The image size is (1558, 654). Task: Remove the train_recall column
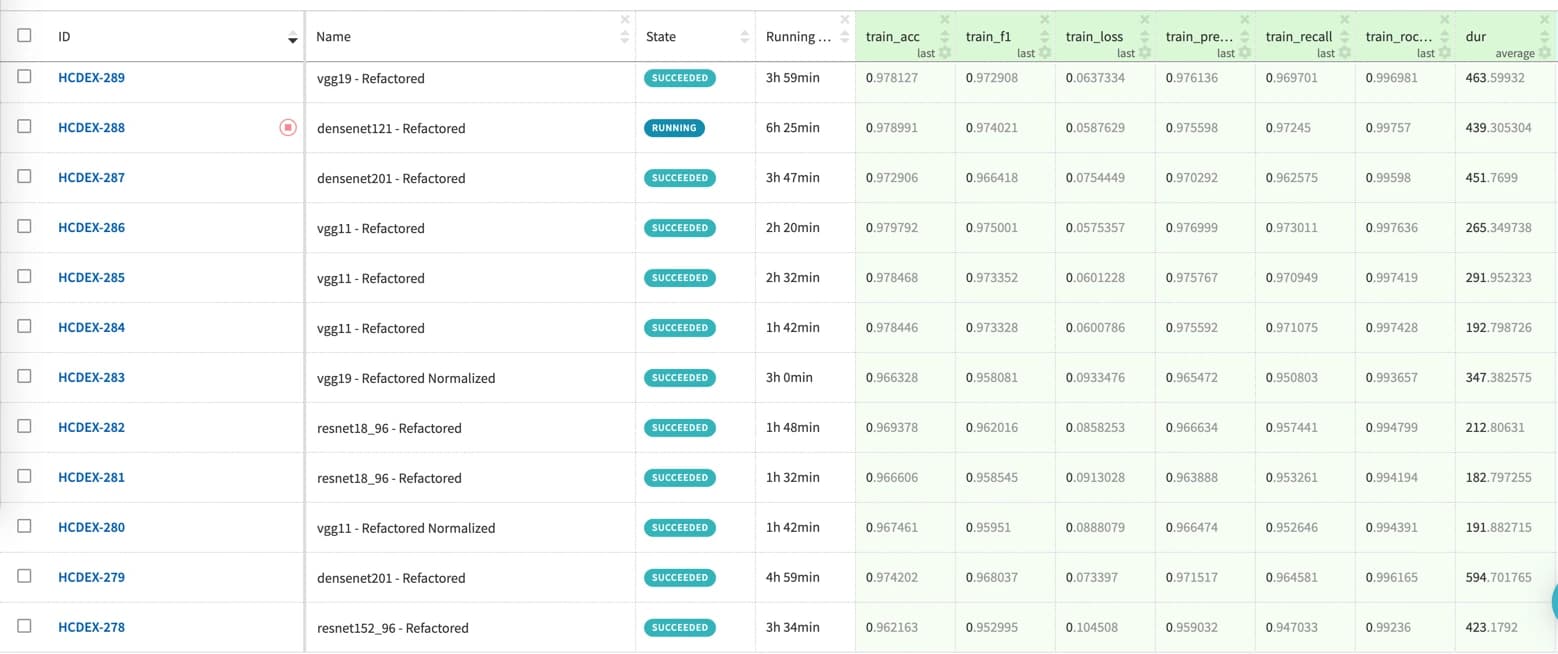(x=1345, y=19)
